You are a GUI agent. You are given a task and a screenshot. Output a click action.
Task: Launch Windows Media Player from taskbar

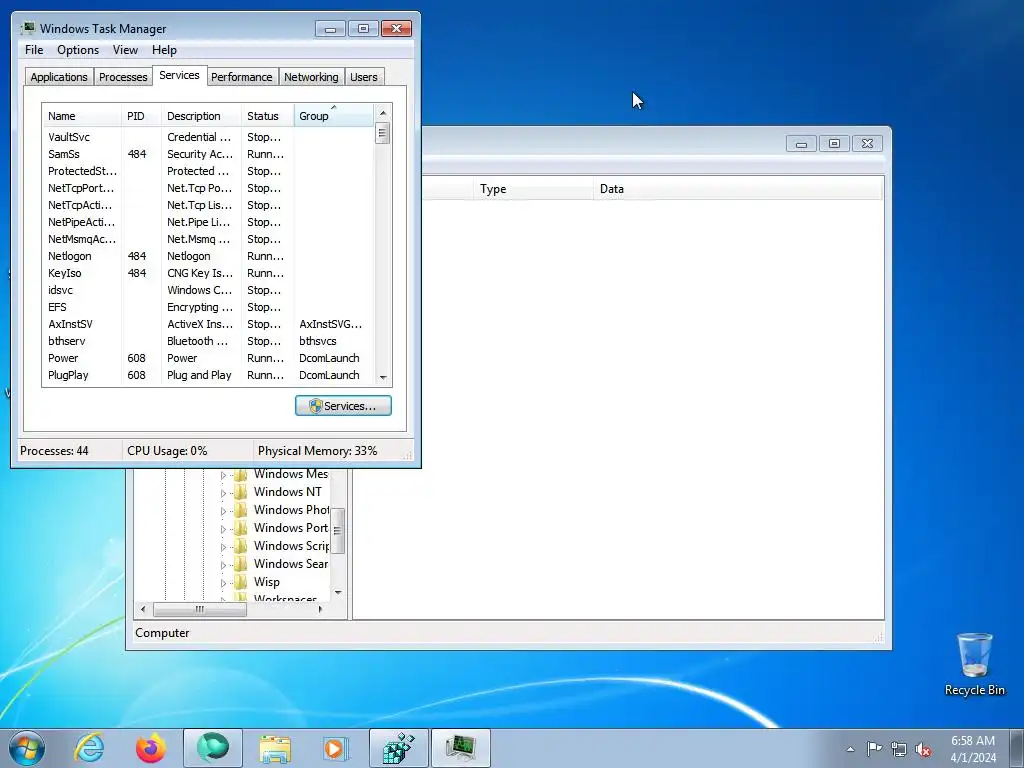click(x=336, y=748)
